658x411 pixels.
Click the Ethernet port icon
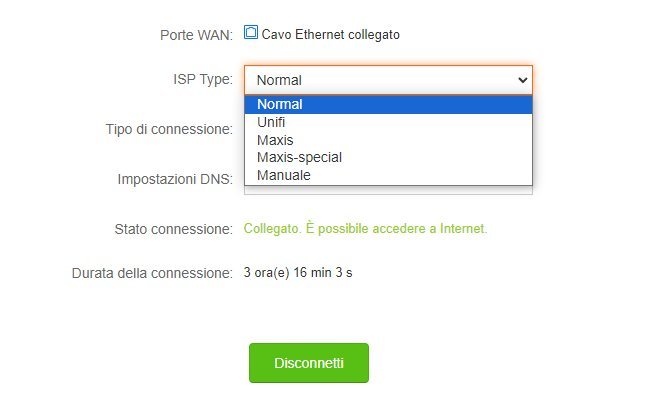[251, 32]
